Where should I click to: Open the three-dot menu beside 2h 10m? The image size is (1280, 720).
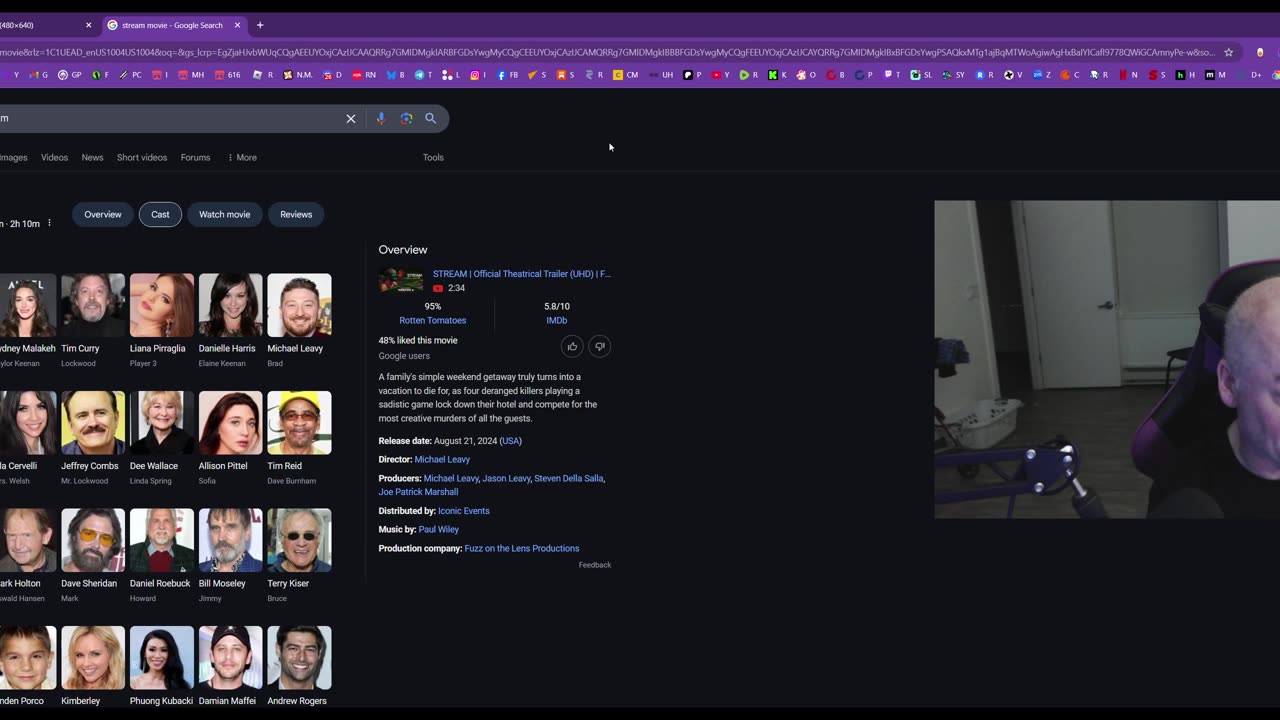click(x=49, y=223)
